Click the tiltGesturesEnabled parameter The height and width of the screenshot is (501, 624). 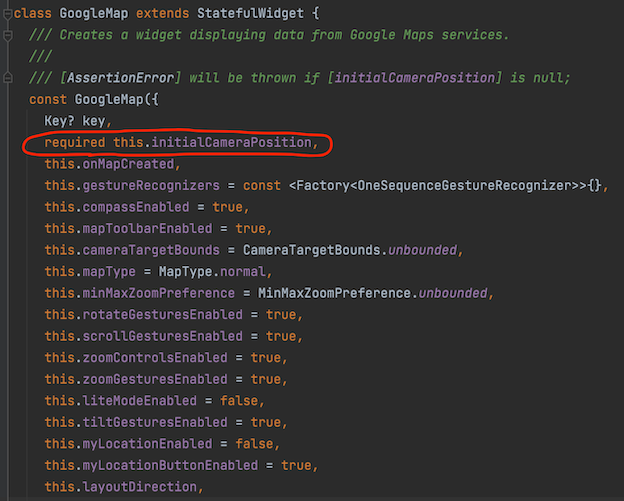(166, 422)
